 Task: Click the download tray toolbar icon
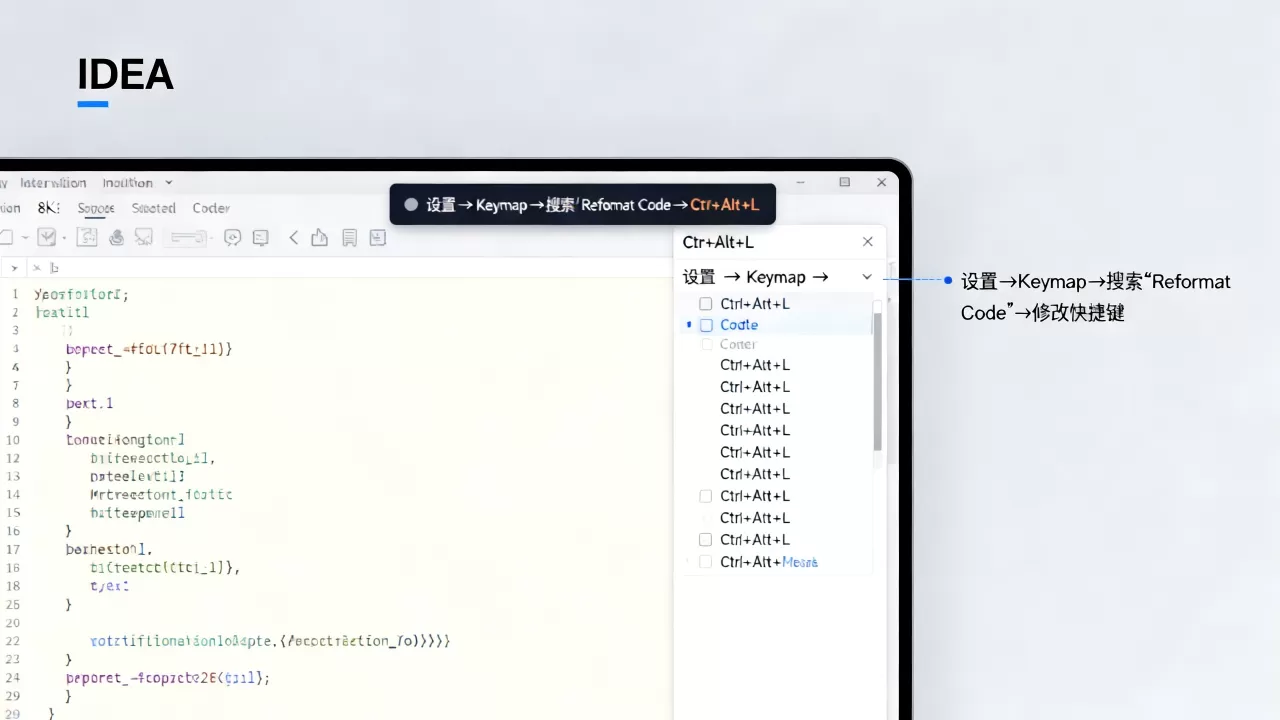[377, 237]
